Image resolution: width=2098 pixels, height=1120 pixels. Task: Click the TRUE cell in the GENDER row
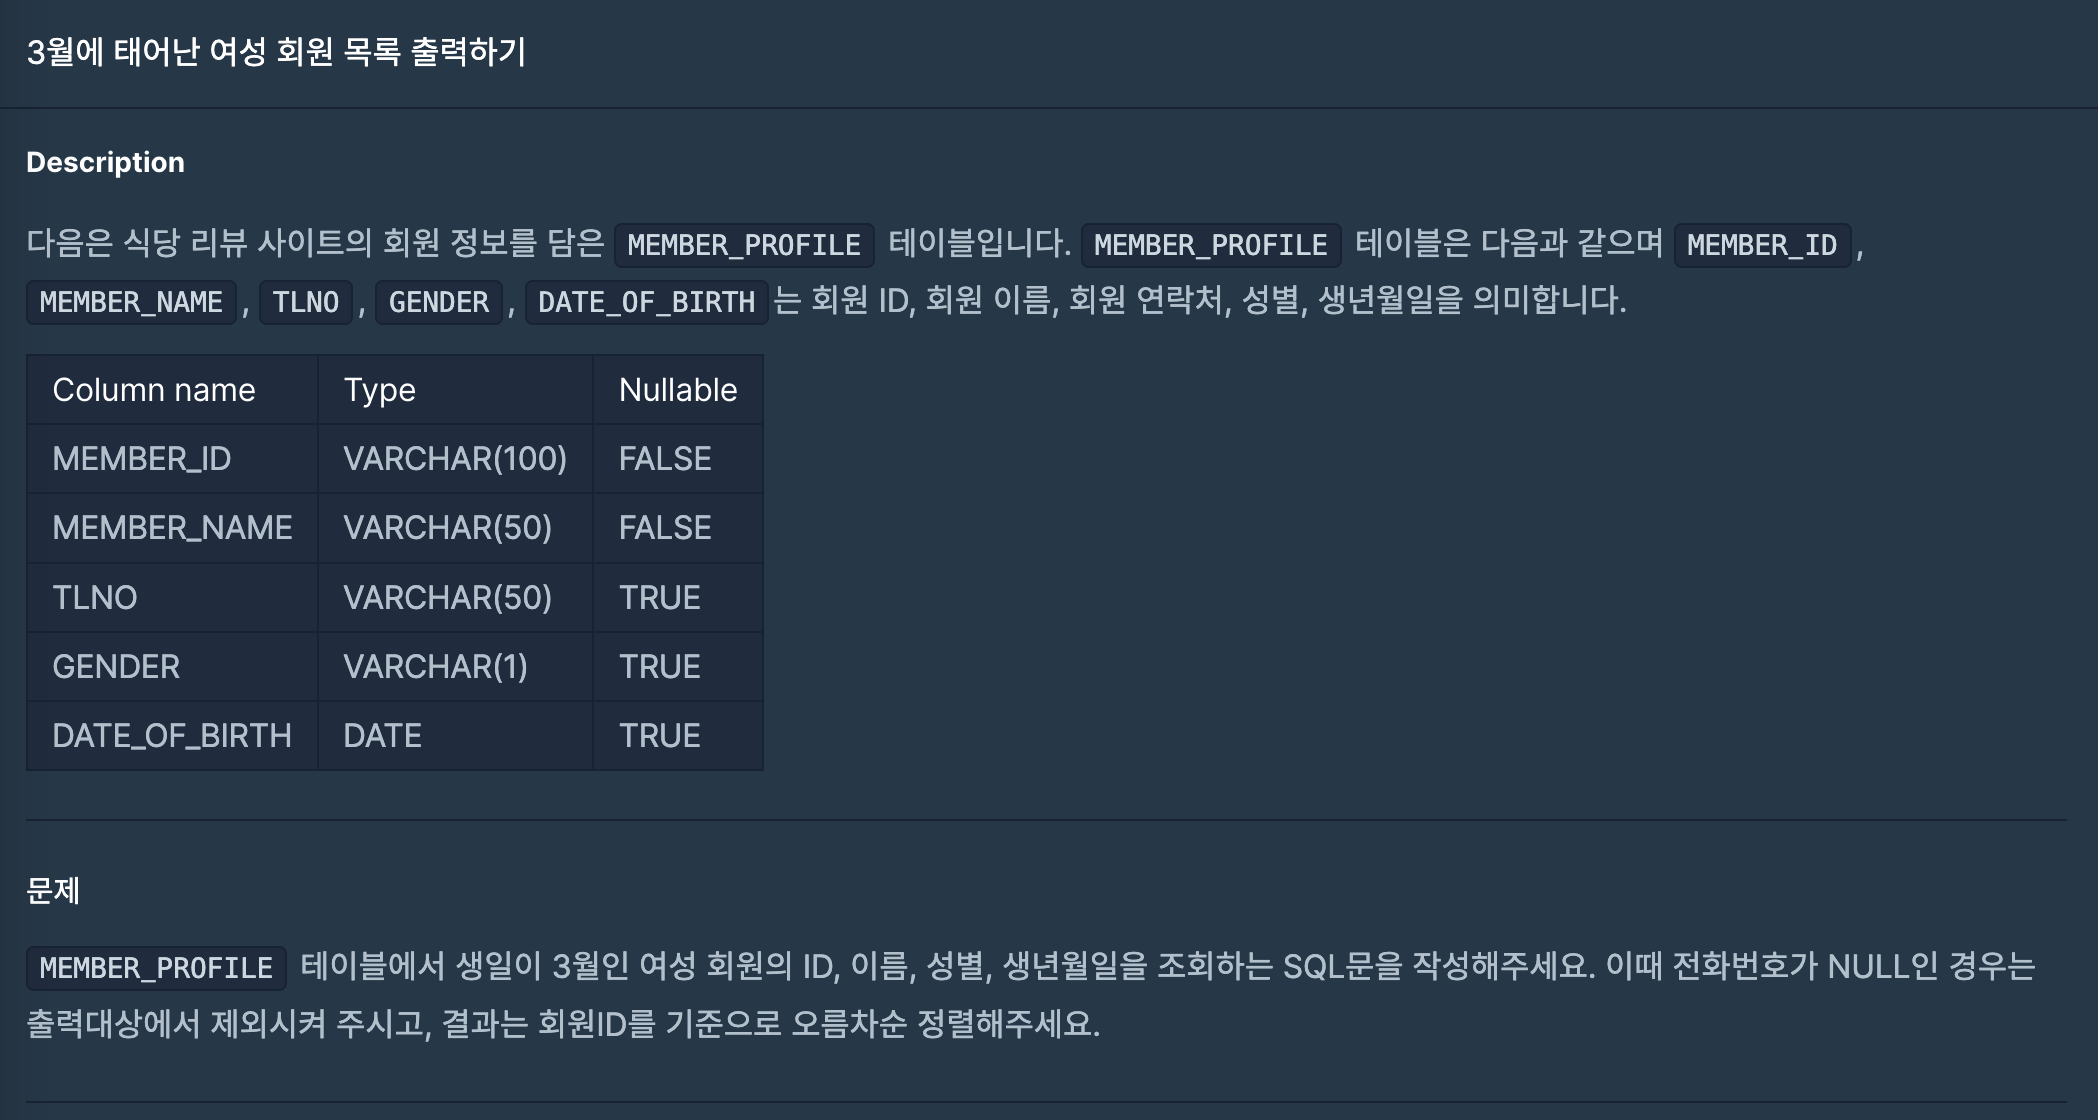tap(660, 667)
